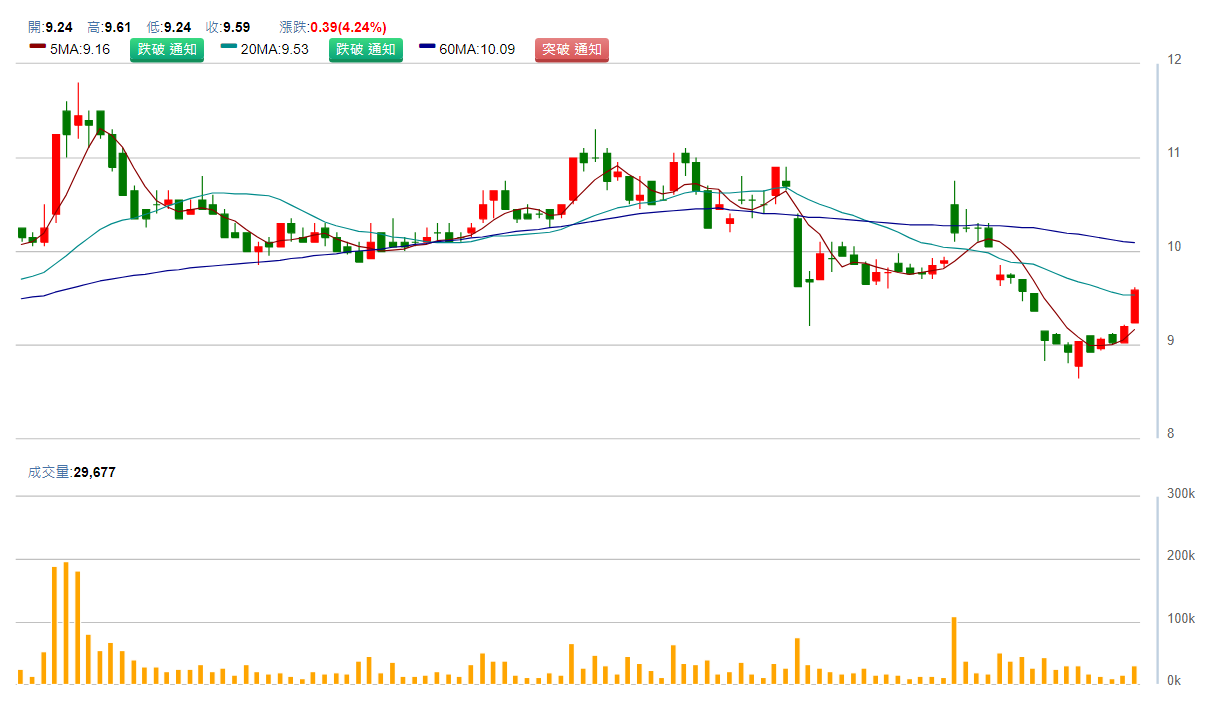
Task: Click the navy 60MA legend line
Action: pyautogui.click(x=427, y=48)
